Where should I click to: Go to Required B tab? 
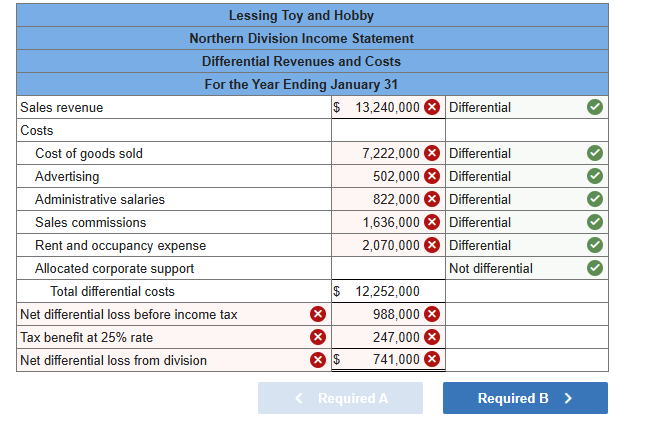(525, 398)
